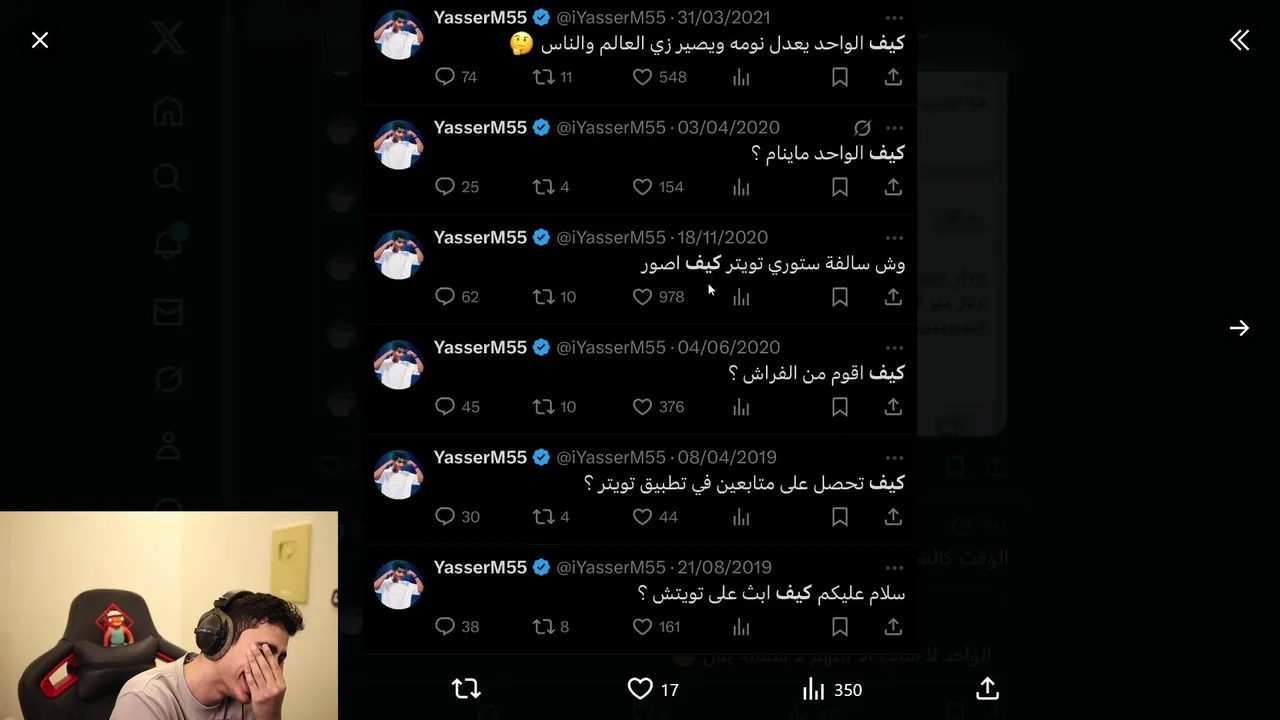
Task: Collapse the side panel with the double chevron
Action: coord(1239,40)
